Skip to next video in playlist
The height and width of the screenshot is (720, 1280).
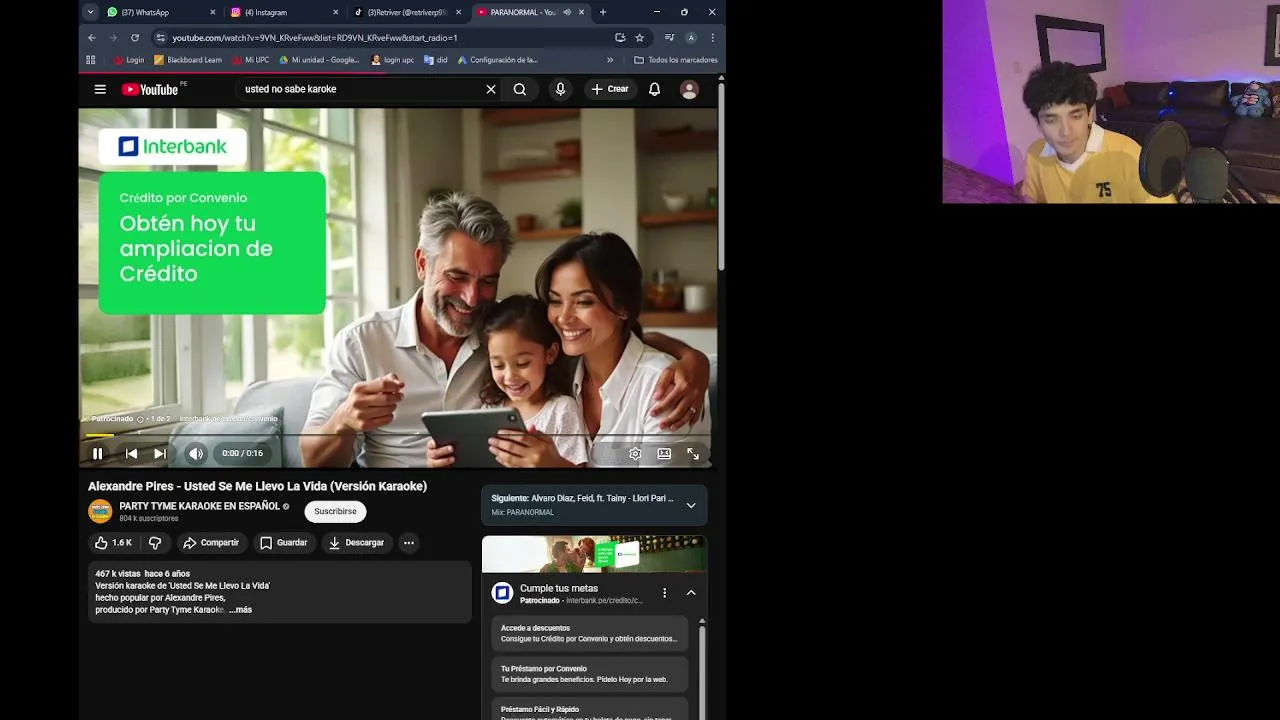pyautogui.click(x=160, y=453)
